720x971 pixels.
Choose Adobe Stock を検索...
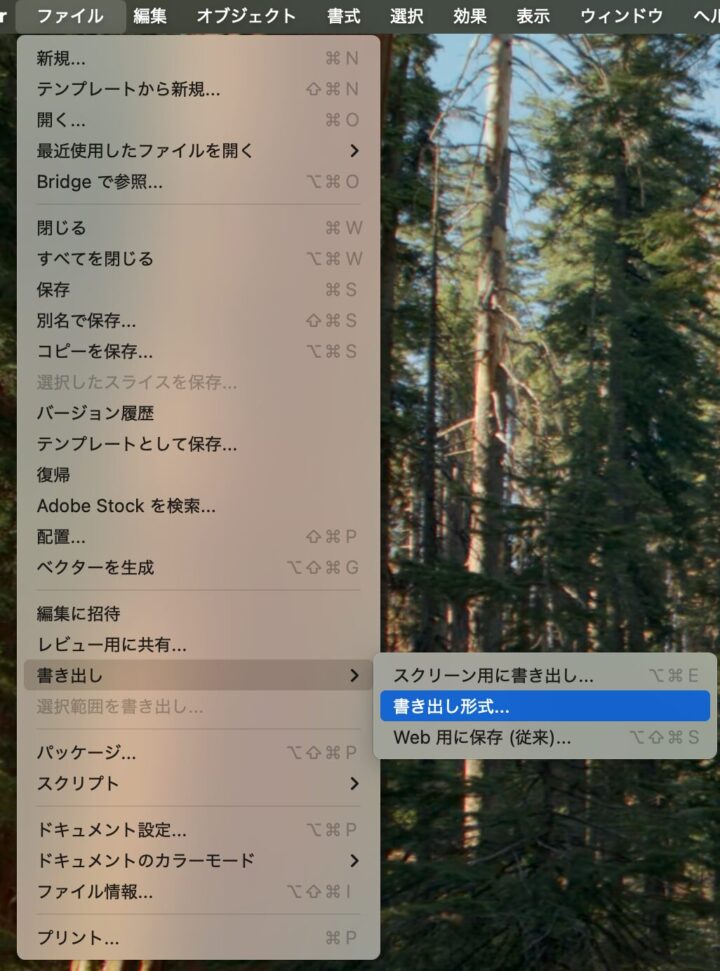pos(198,506)
